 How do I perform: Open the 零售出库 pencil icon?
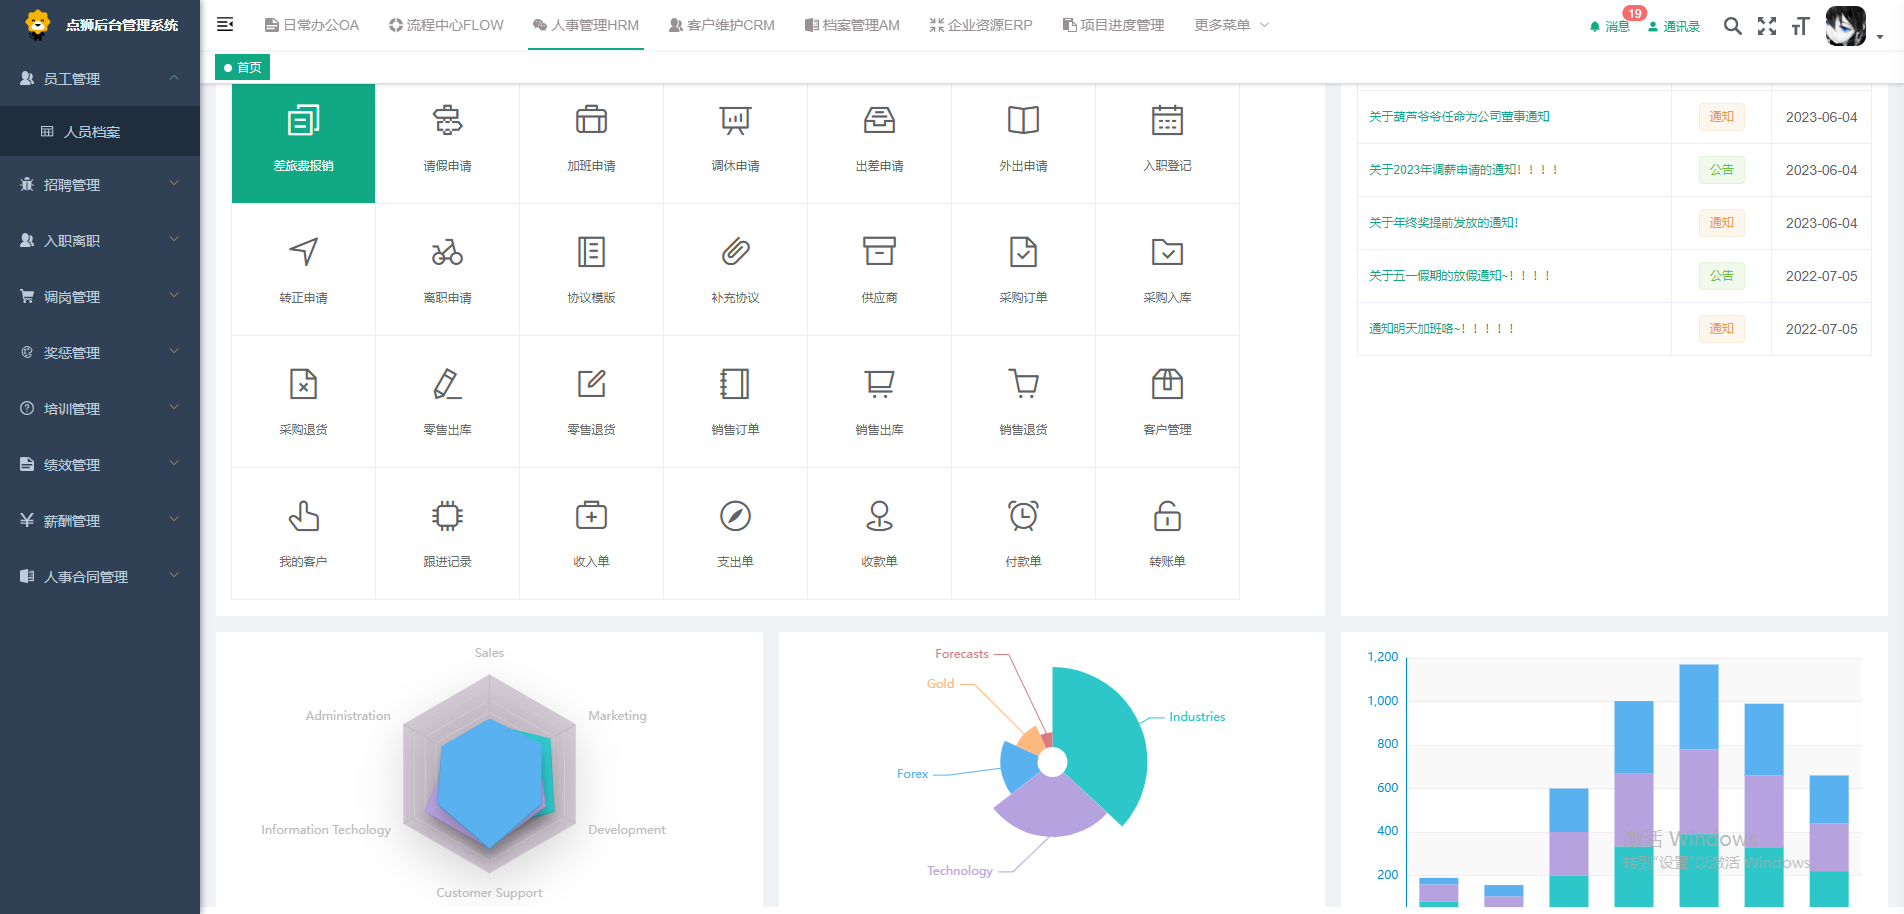pos(447,384)
